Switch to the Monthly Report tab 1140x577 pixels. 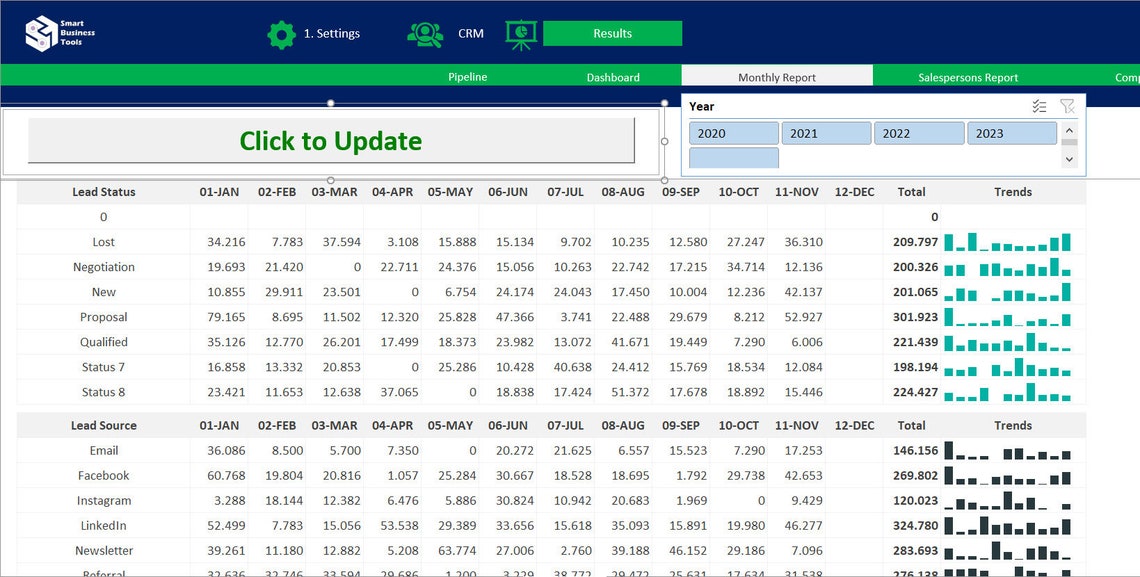pyautogui.click(x=776, y=77)
